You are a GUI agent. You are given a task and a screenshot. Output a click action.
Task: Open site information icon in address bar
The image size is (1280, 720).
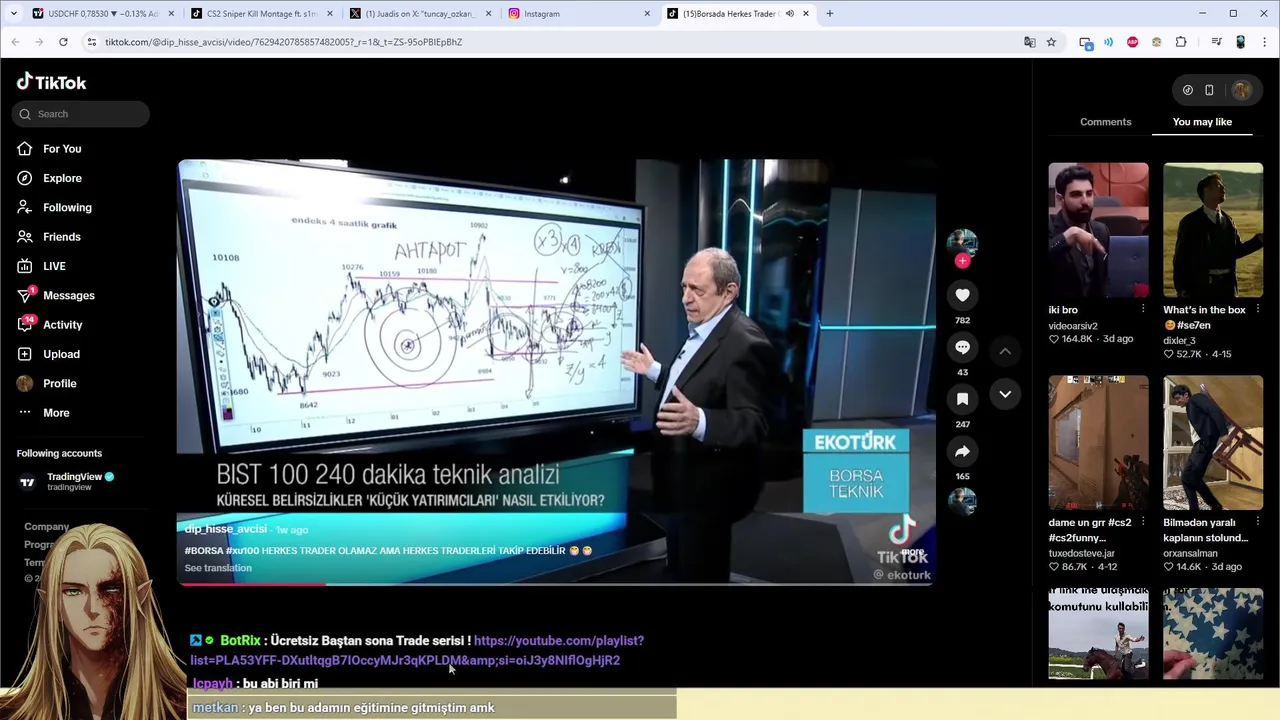pos(91,42)
